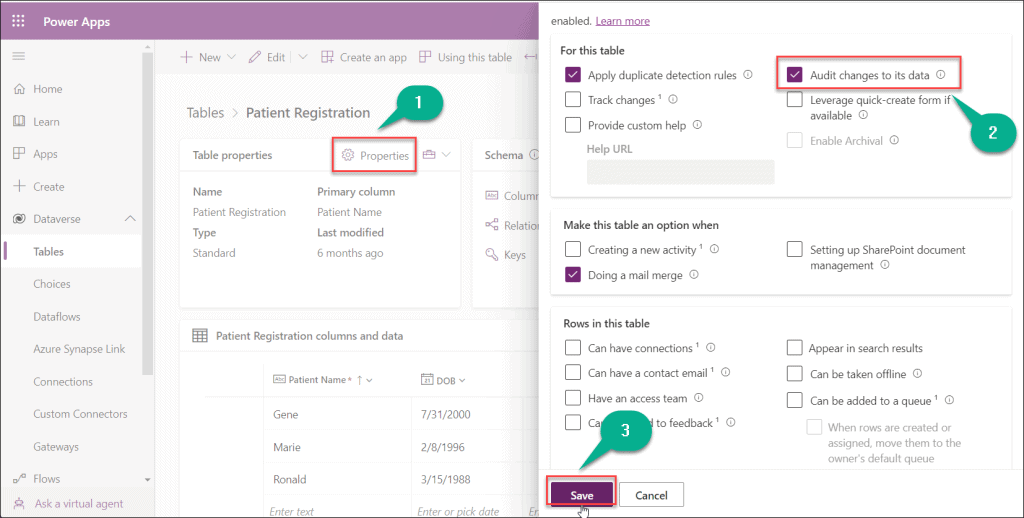The image size is (1024, 518).
Task: Show info for Apply duplicate detection rules
Action: coord(748,74)
